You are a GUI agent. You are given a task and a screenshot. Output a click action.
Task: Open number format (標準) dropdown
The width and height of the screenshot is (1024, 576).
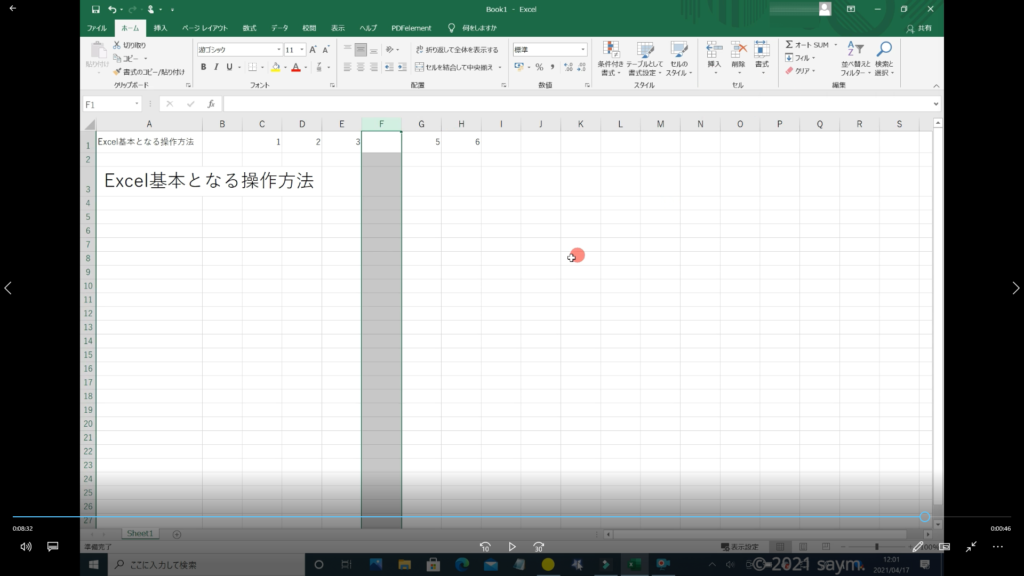(583, 49)
